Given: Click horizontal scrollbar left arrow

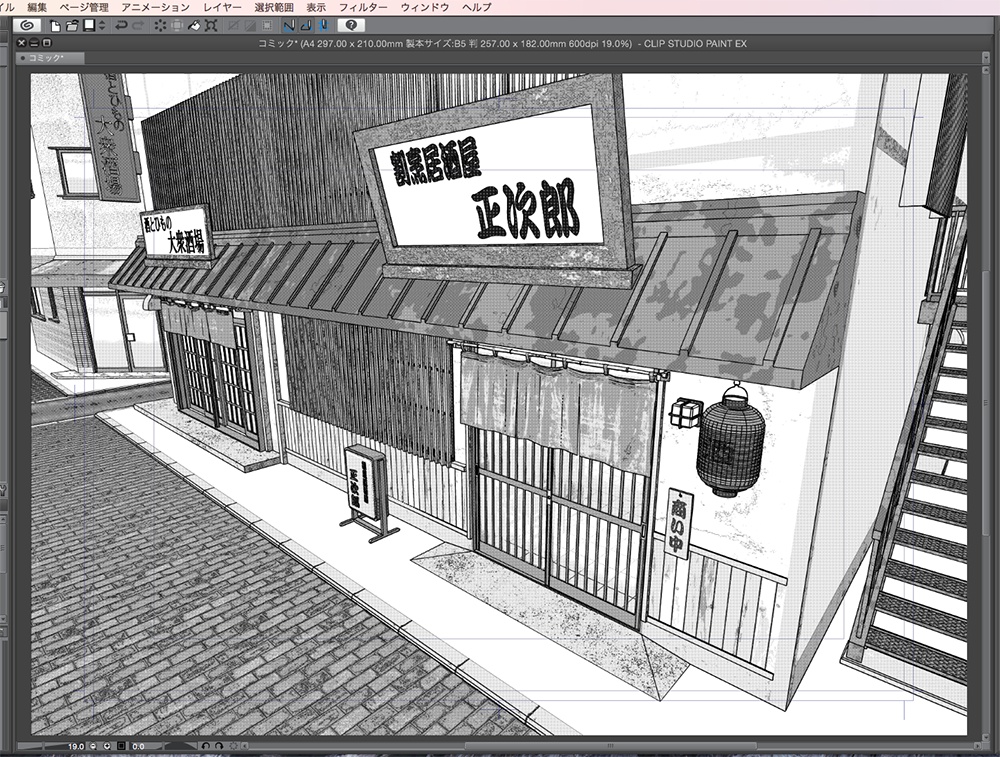Looking at the screenshot, I should click(x=246, y=746).
